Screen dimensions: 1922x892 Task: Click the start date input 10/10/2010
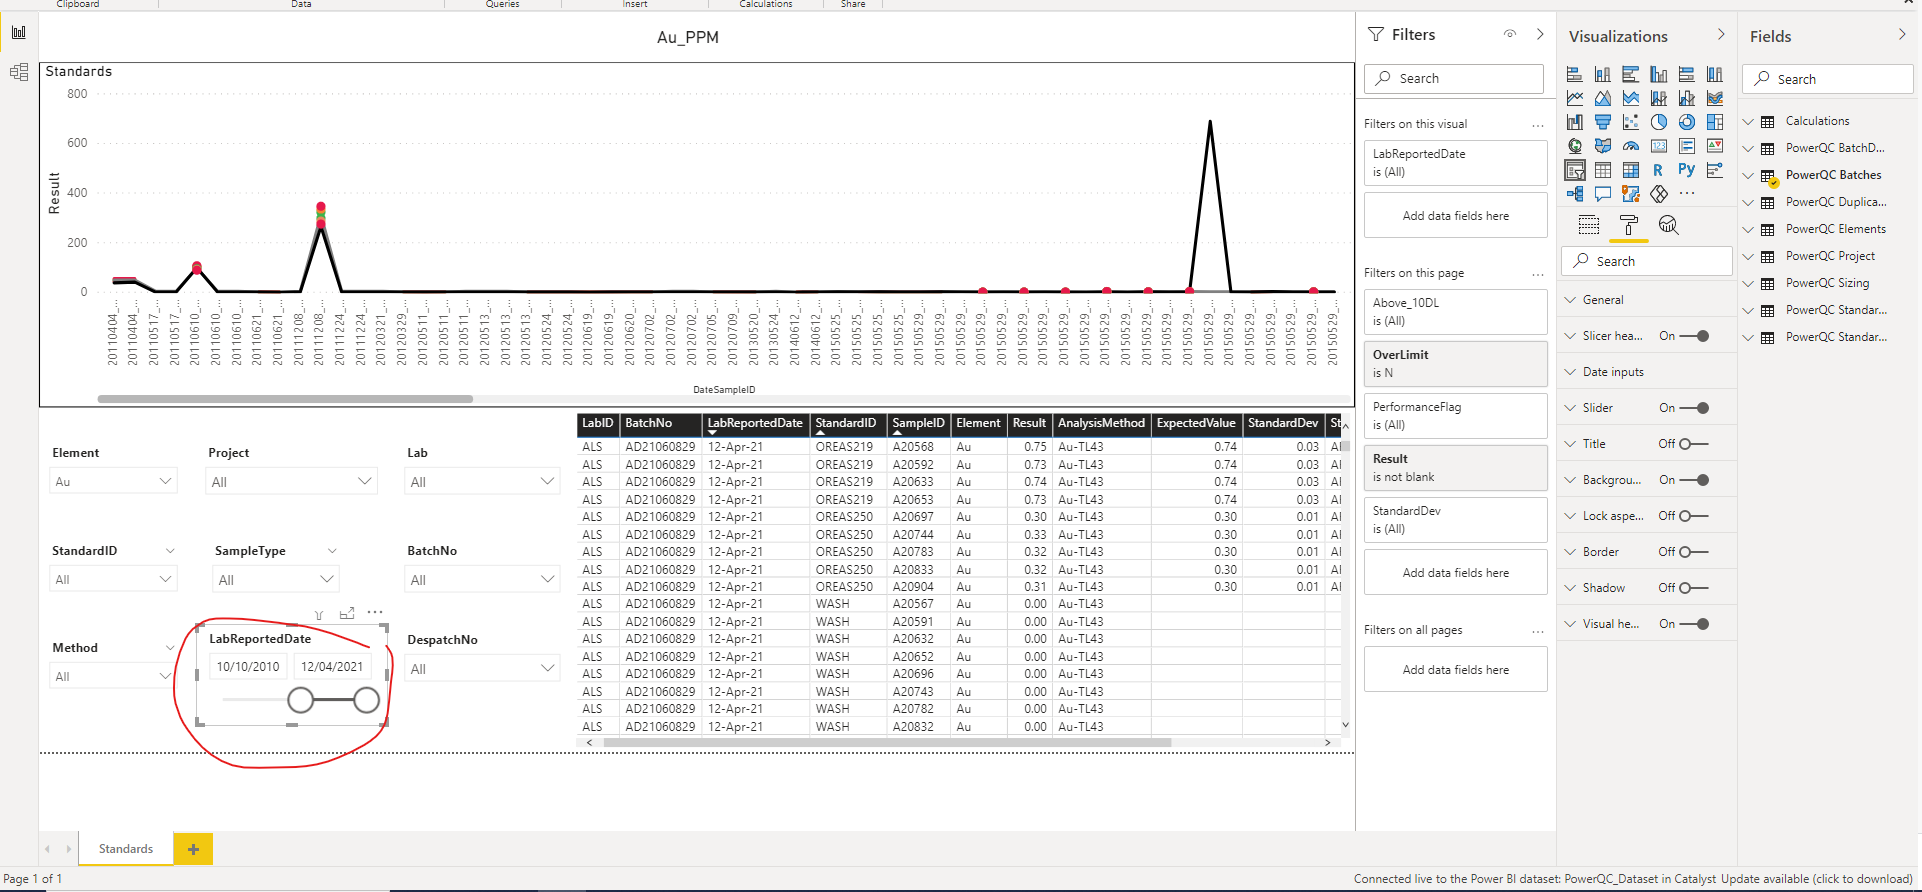pos(248,667)
